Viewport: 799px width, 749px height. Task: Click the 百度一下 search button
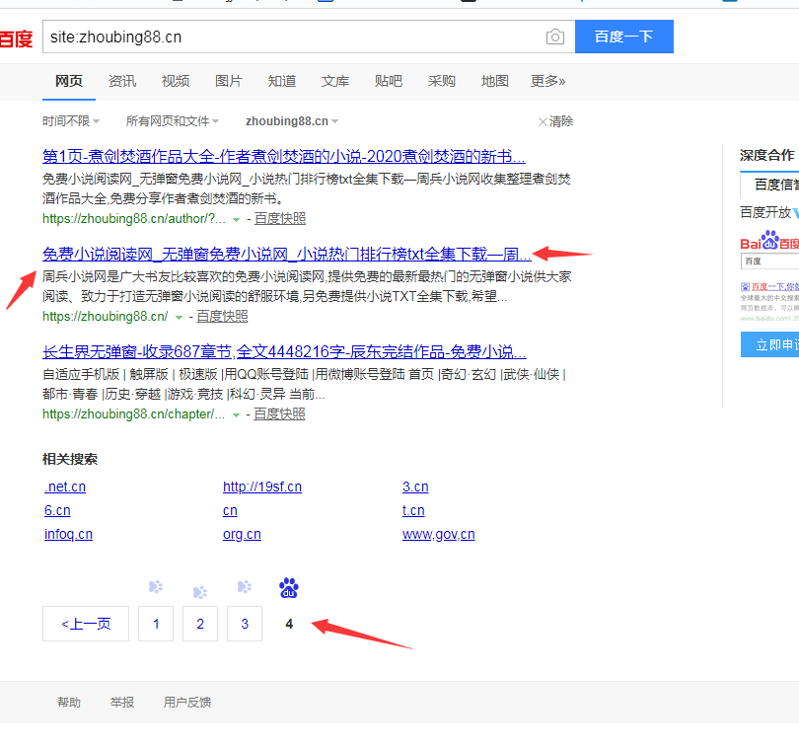(x=624, y=37)
